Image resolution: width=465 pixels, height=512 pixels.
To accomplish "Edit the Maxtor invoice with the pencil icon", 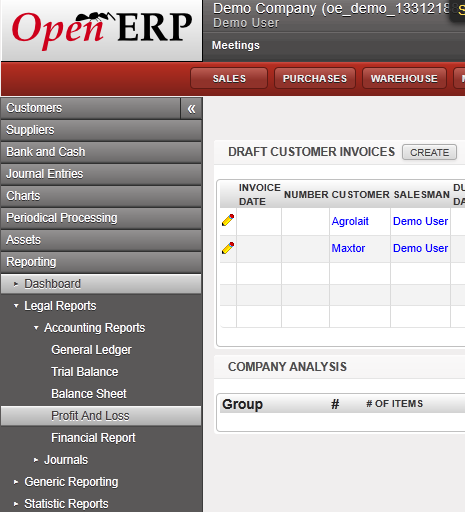I will click(228, 248).
